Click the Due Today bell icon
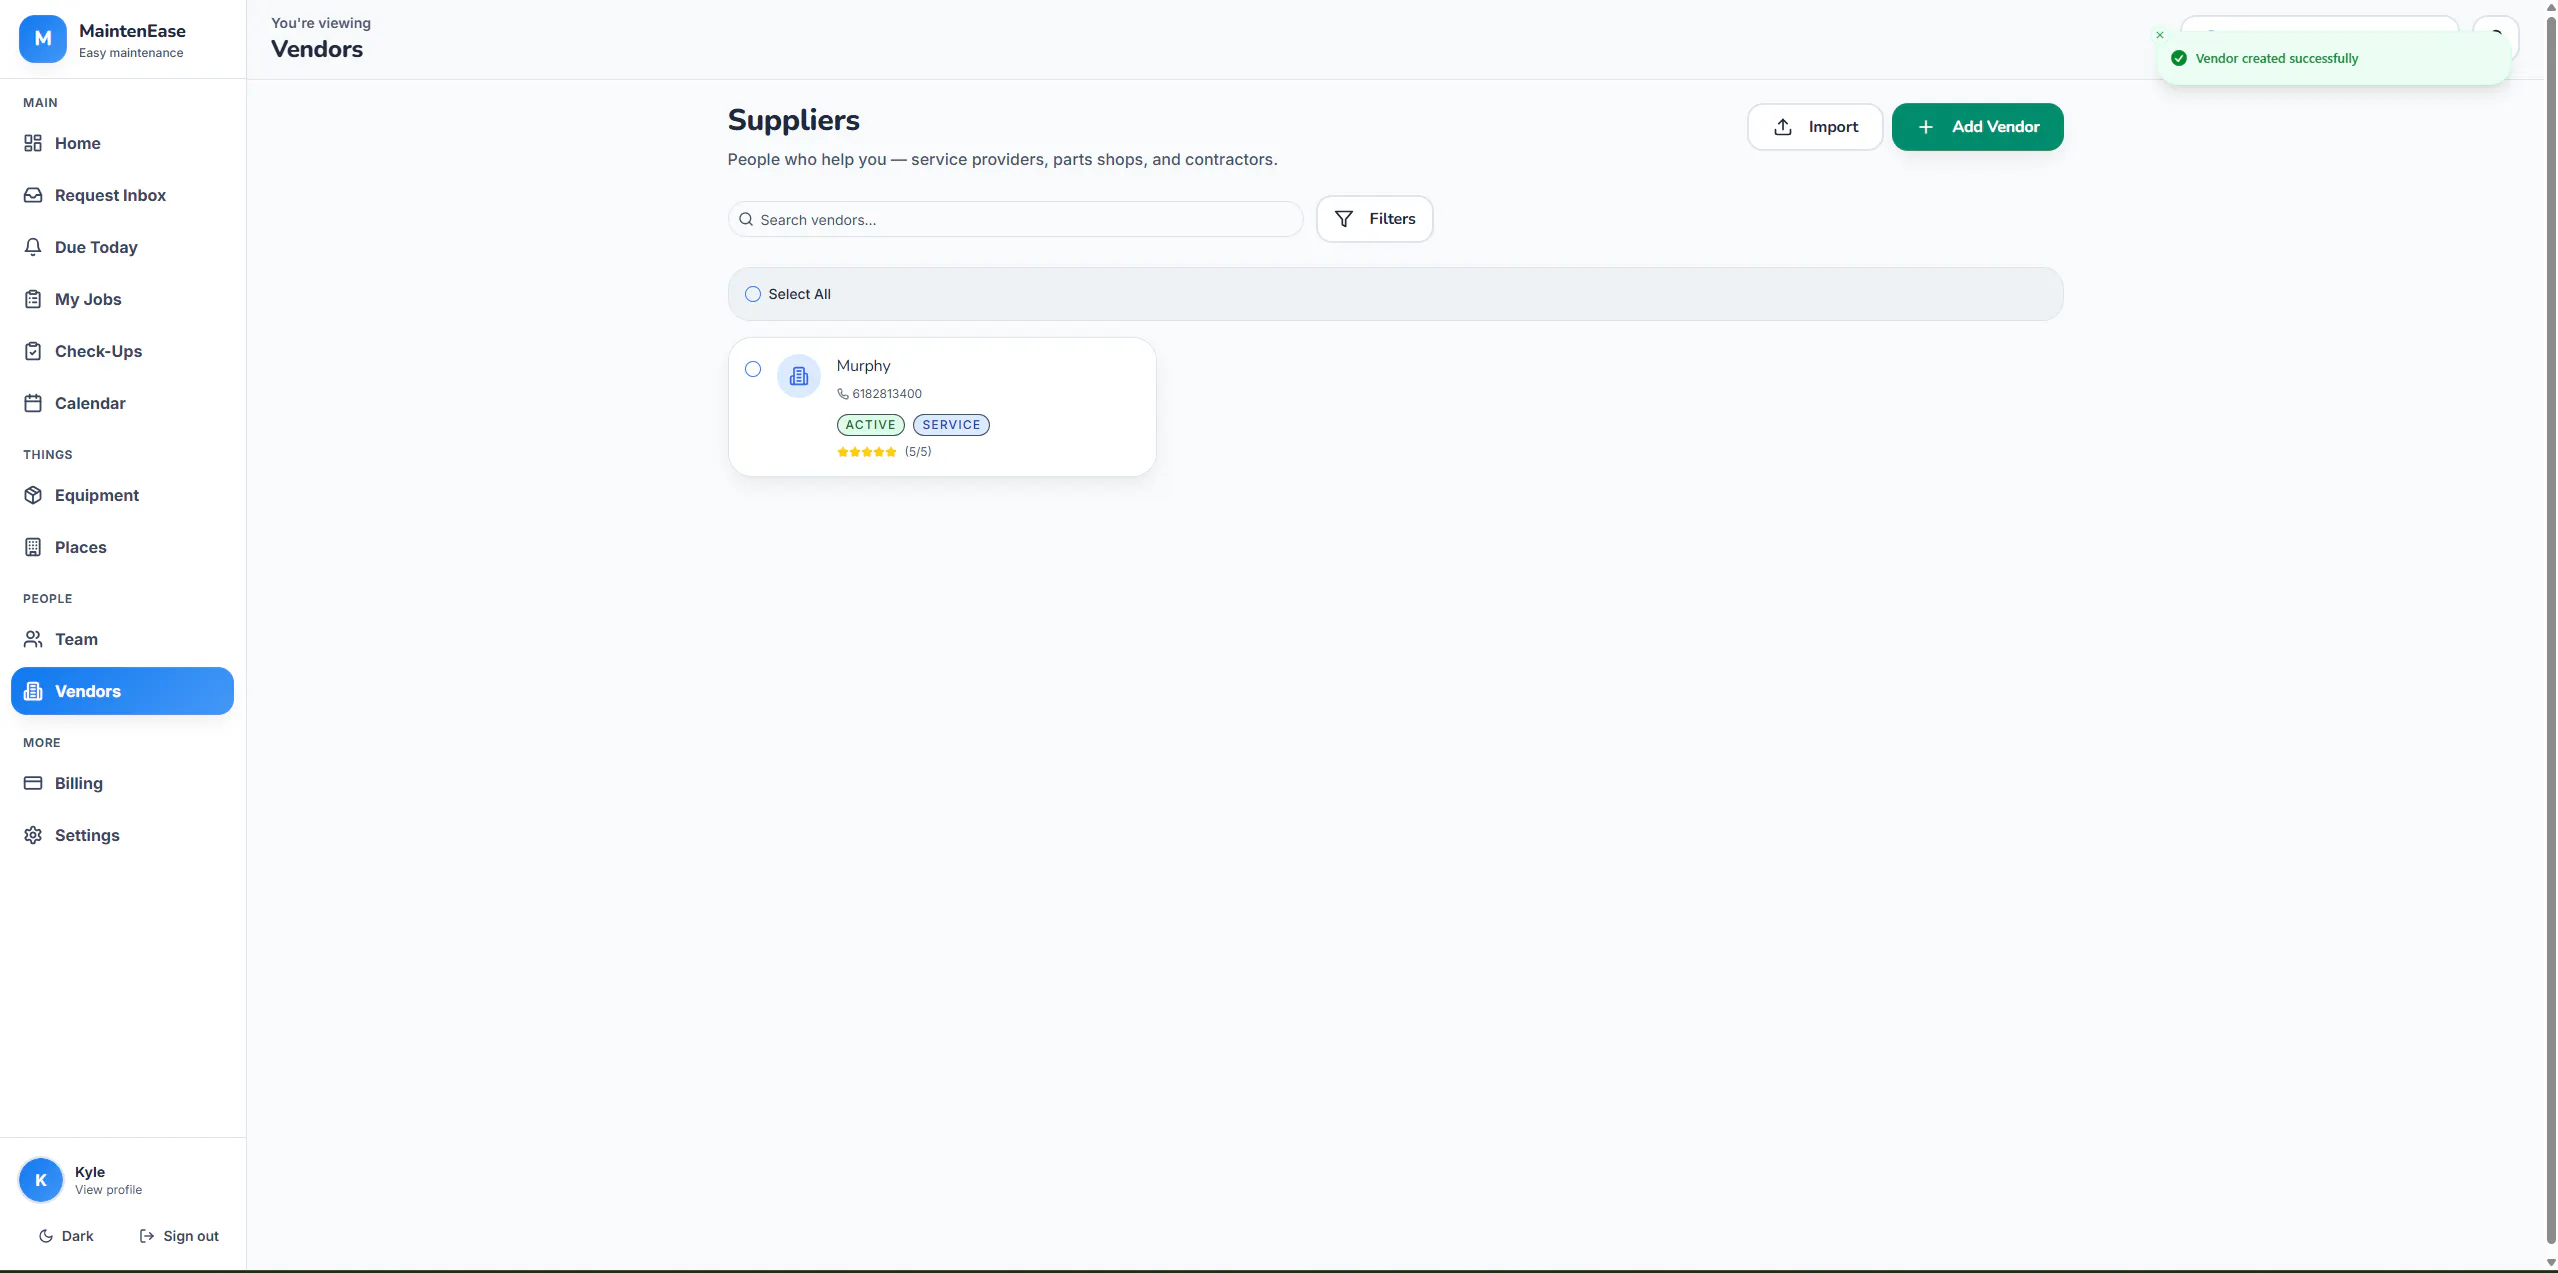The image size is (2558, 1273). 33,247
